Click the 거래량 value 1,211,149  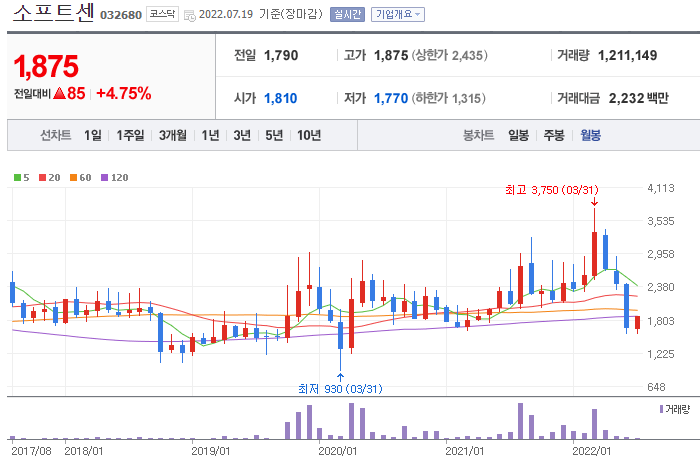(627, 55)
